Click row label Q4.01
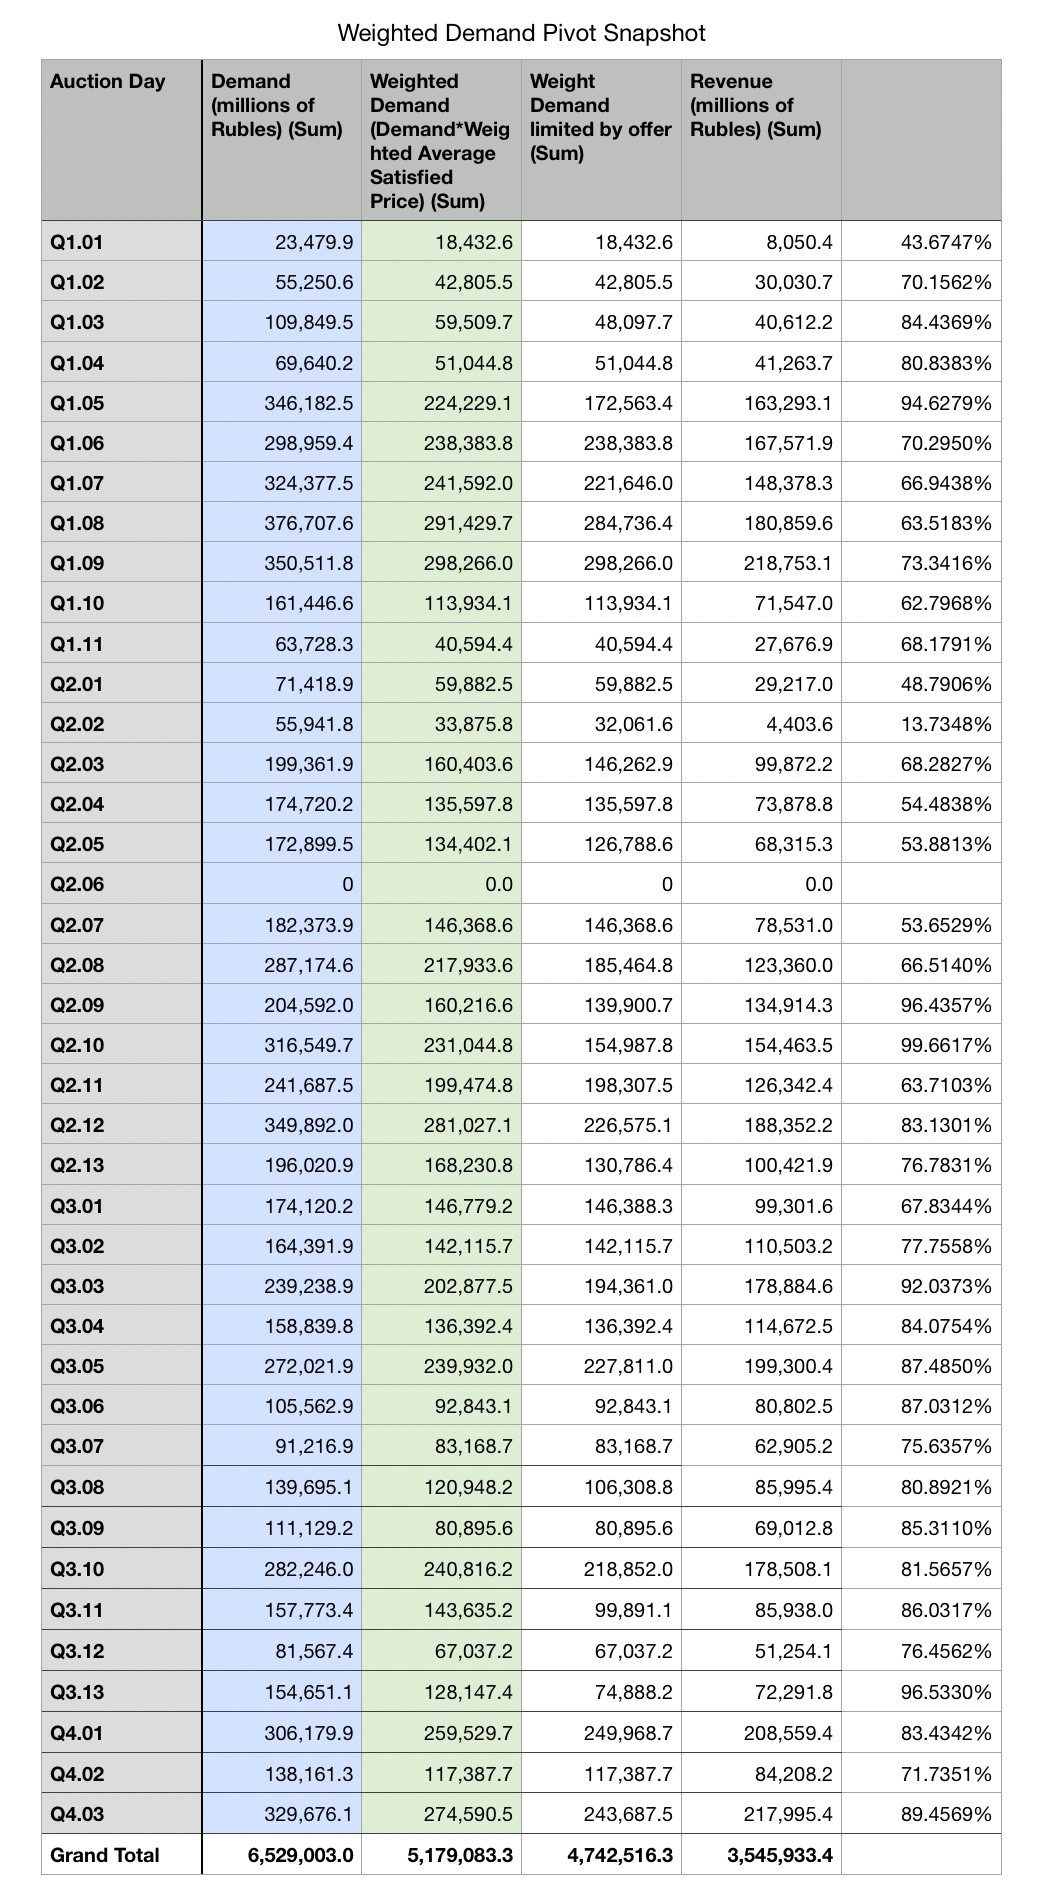The width and height of the screenshot is (1041, 1904). pyautogui.click(x=121, y=1732)
